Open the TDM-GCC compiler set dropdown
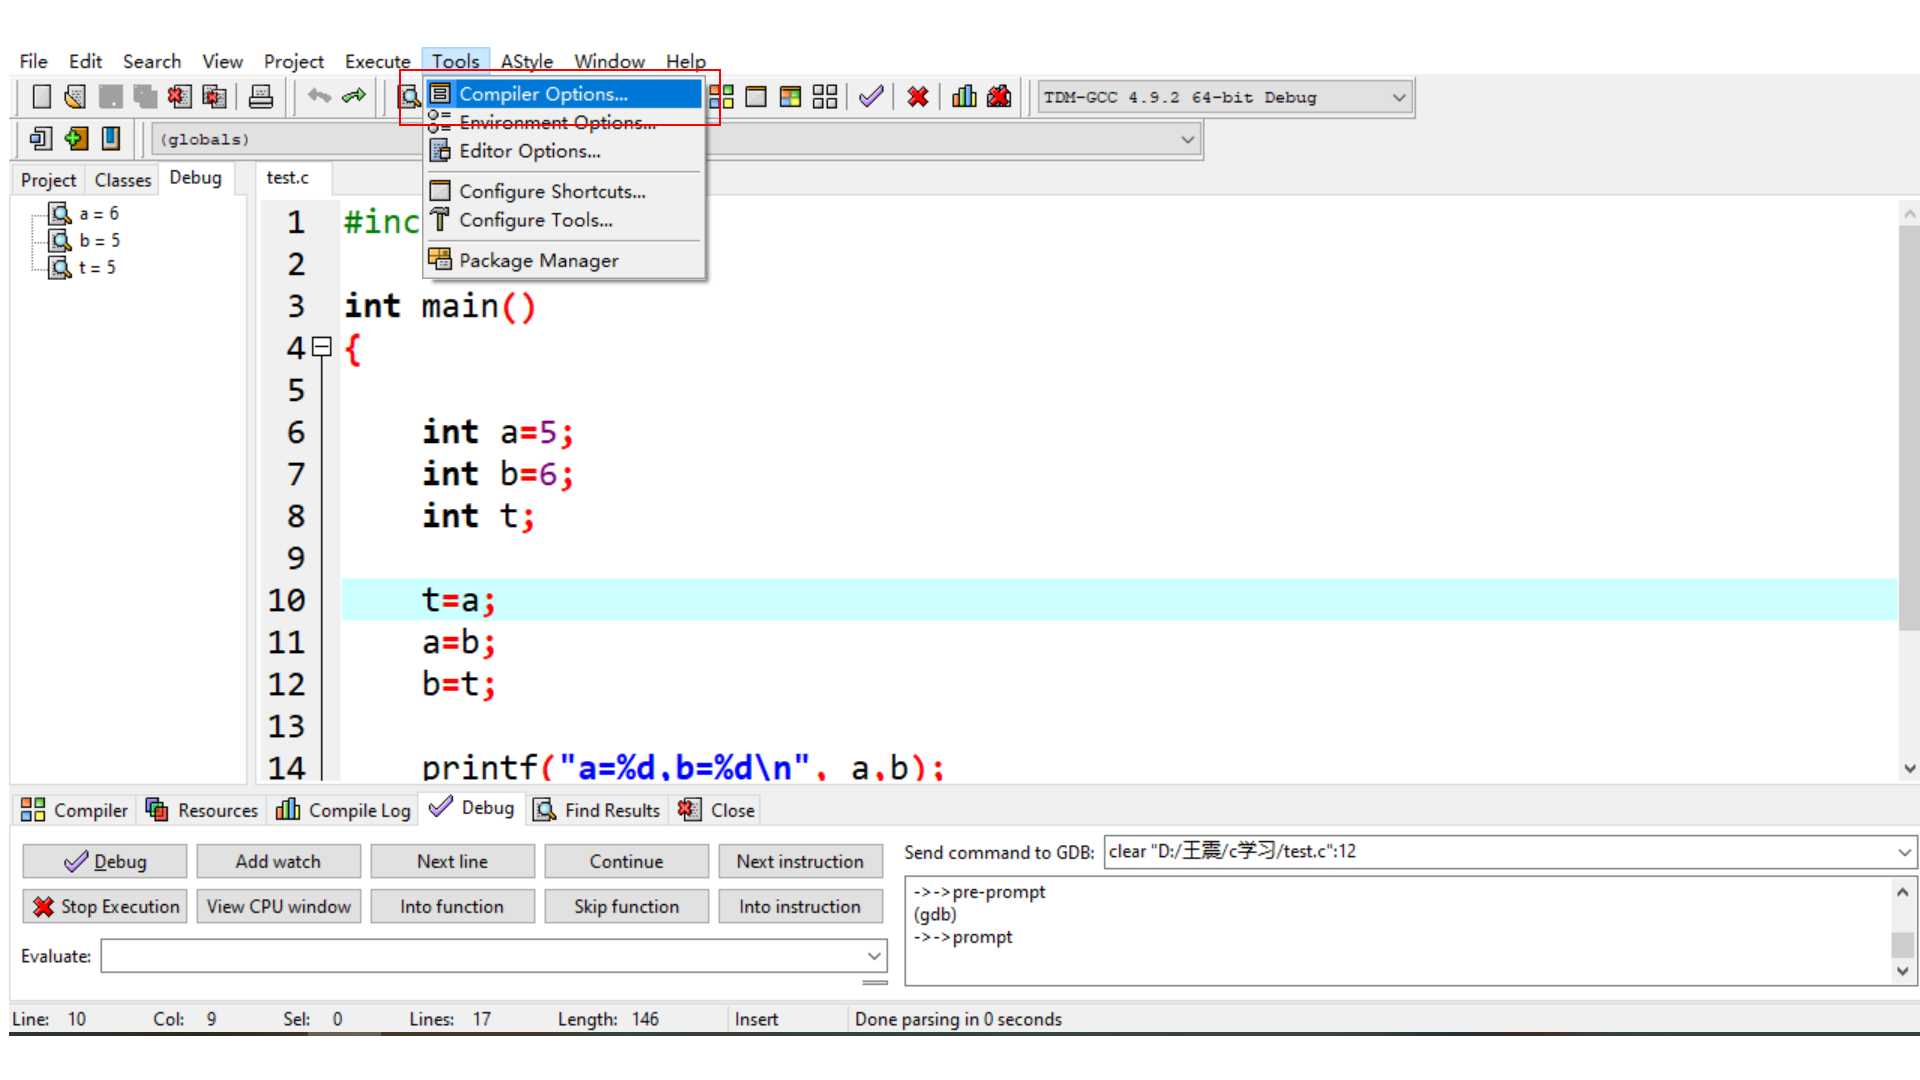 1398,98
